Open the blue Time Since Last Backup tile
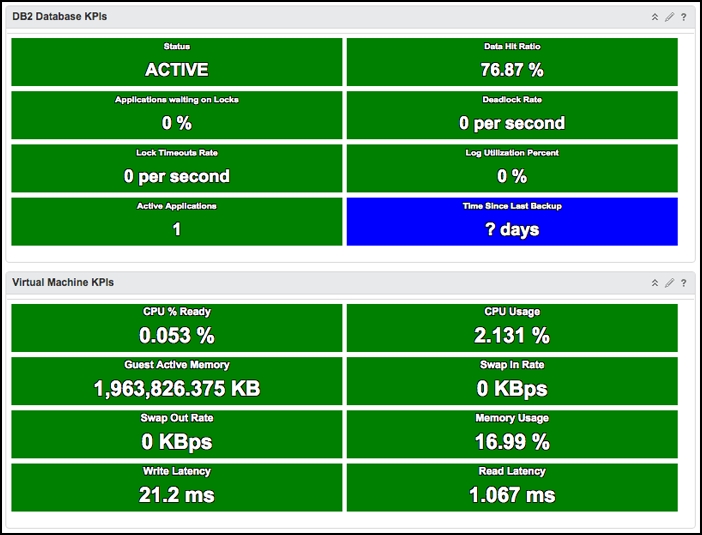 512,222
